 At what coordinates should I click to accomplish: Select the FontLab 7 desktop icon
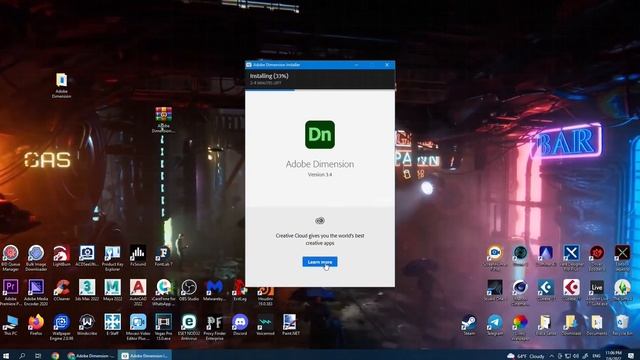click(x=162, y=256)
